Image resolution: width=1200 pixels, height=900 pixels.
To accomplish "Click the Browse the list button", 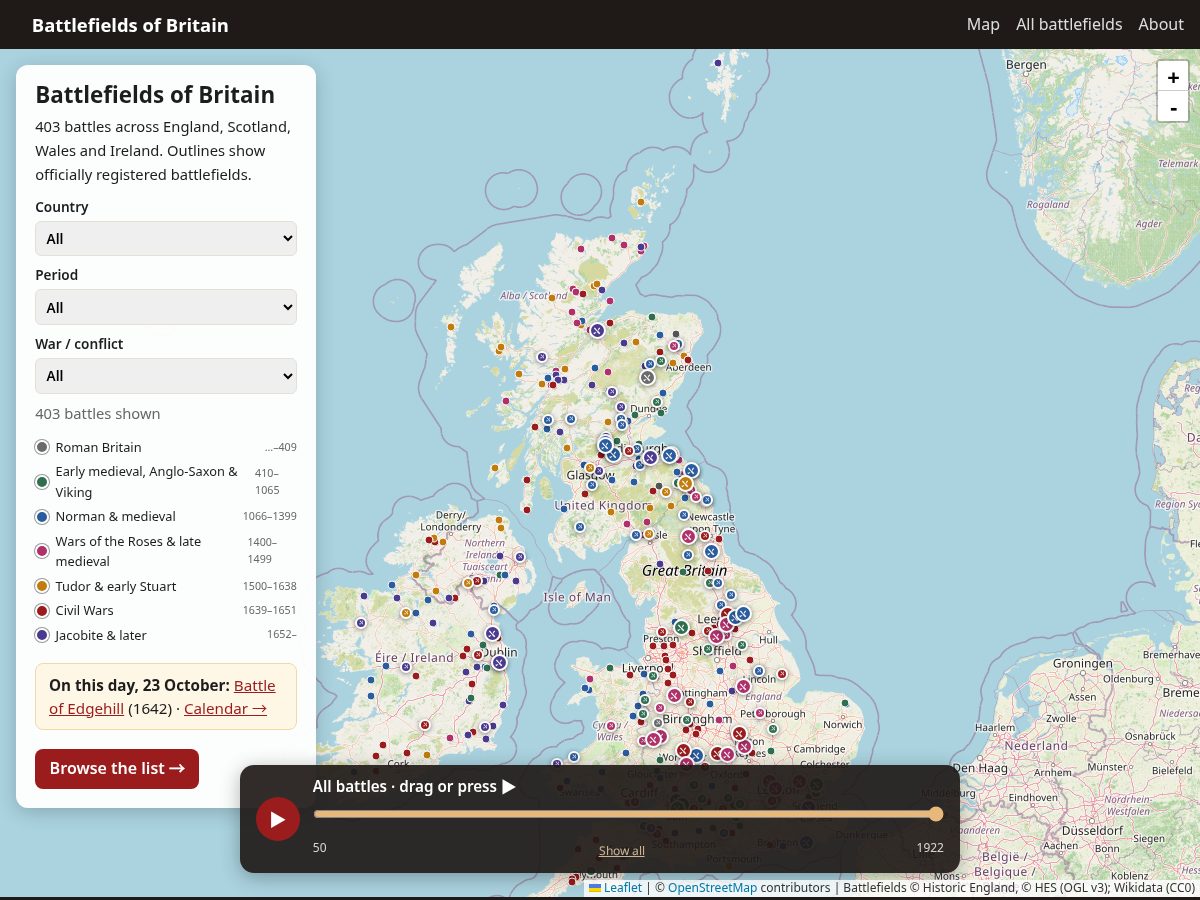I will [117, 768].
